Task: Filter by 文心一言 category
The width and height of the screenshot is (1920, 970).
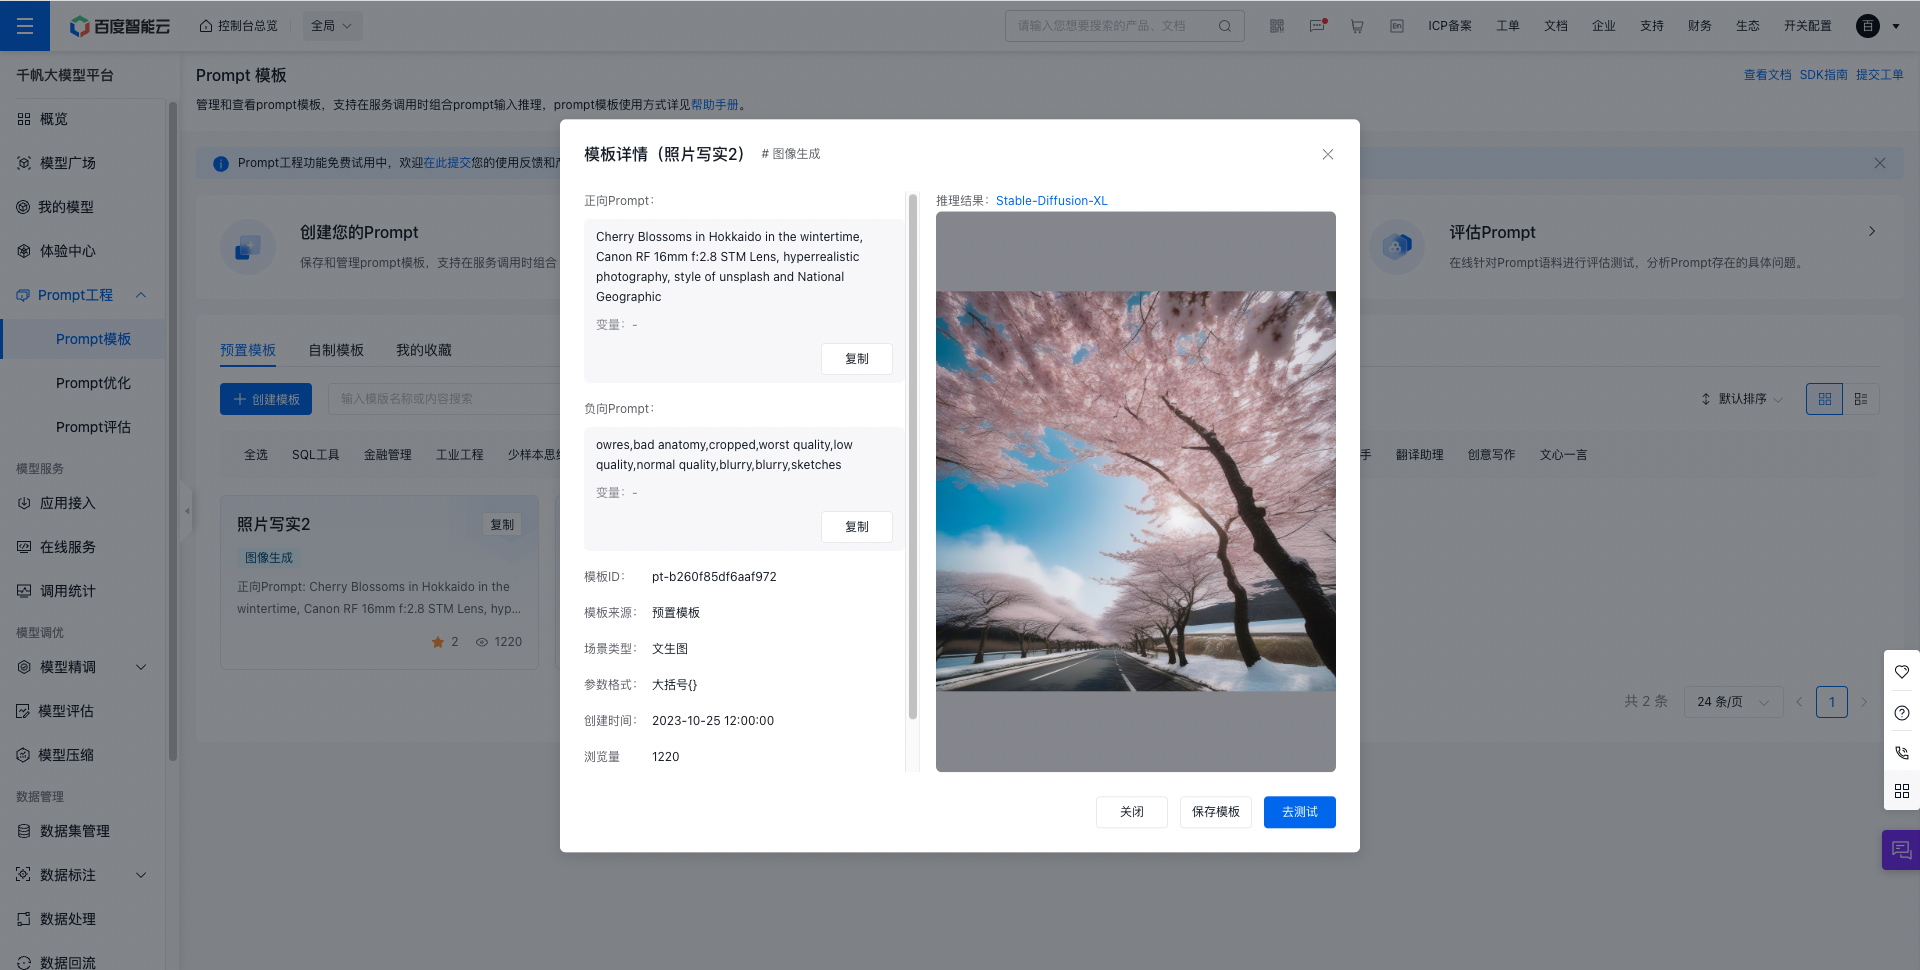Action: click(x=1564, y=455)
